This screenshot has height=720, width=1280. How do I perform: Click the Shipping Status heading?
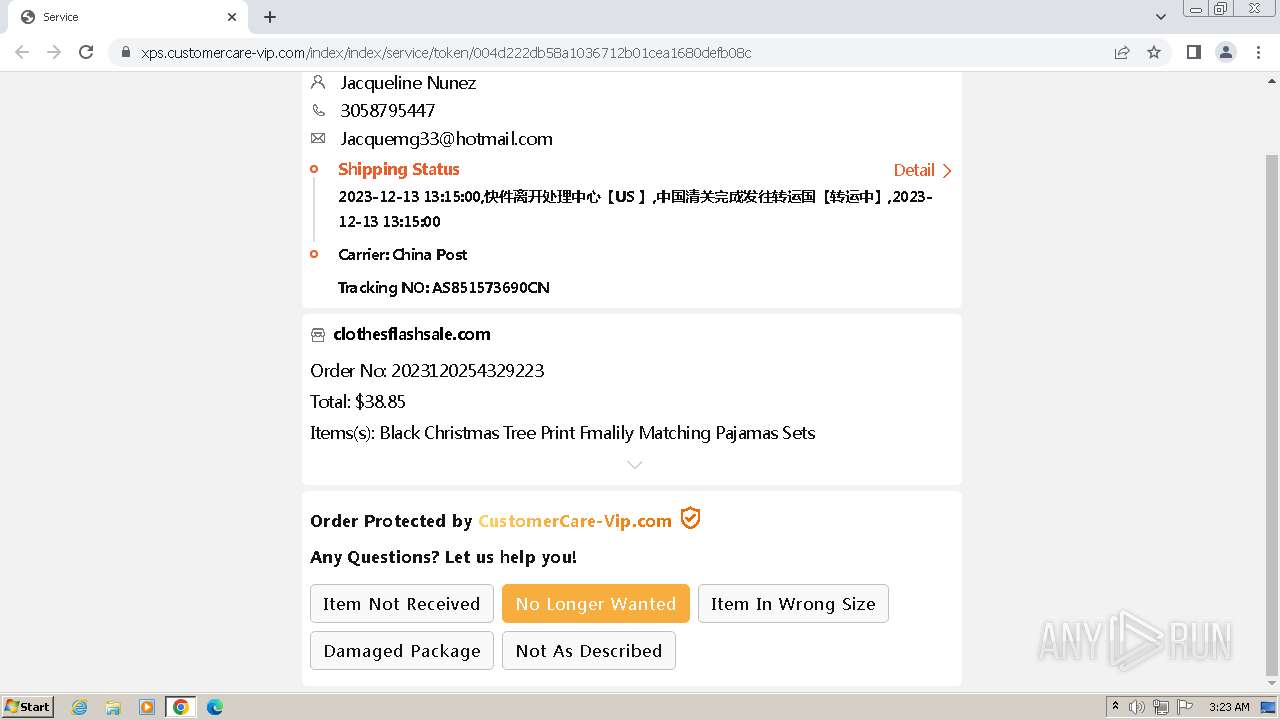pos(399,169)
